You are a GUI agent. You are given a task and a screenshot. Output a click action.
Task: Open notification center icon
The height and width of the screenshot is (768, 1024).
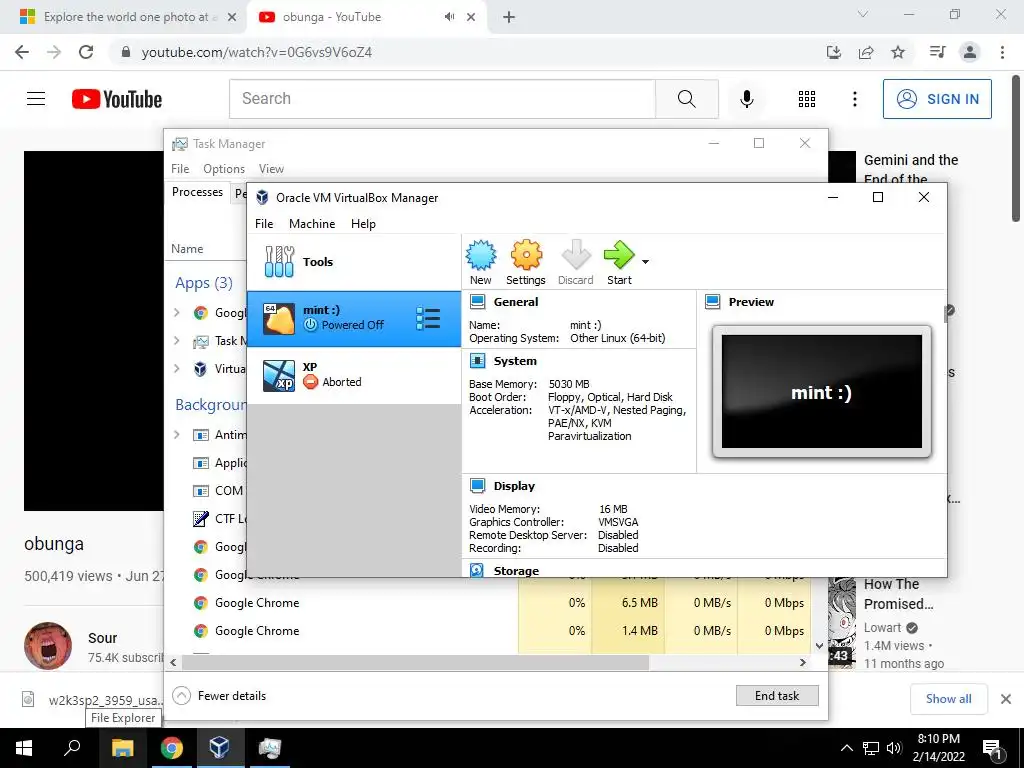993,748
